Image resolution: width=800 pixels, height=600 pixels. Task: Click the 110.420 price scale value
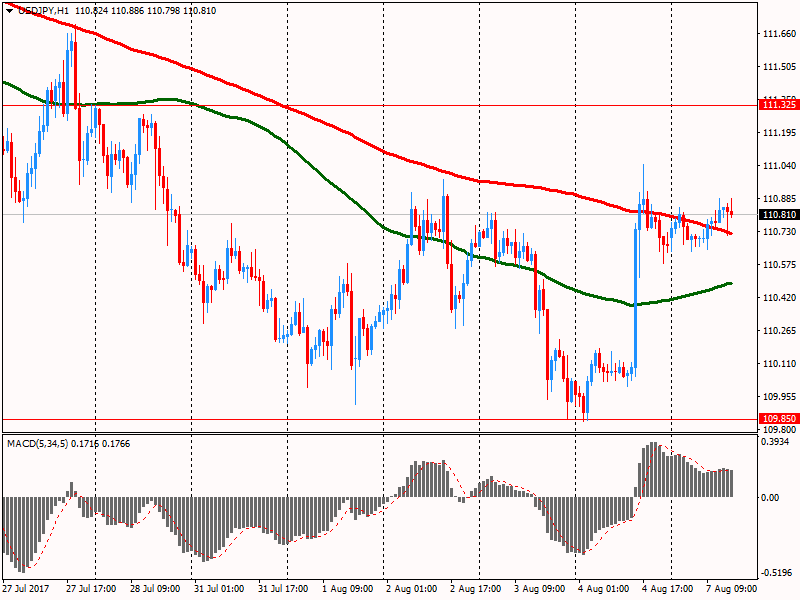(x=779, y=297)
